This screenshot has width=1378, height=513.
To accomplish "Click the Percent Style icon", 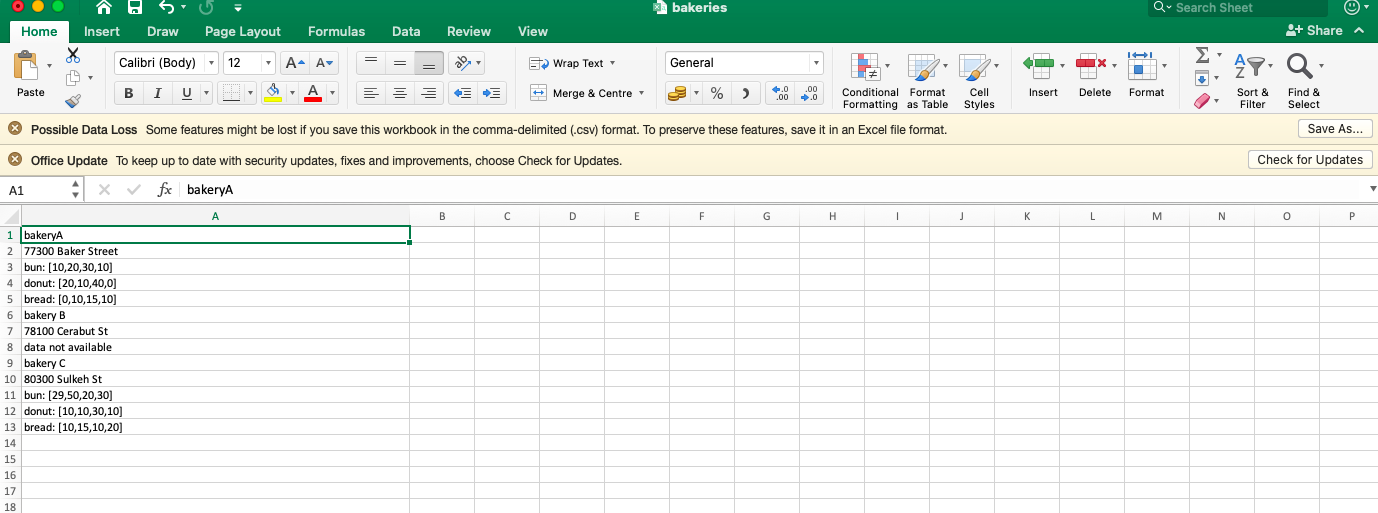I will 717,93.
